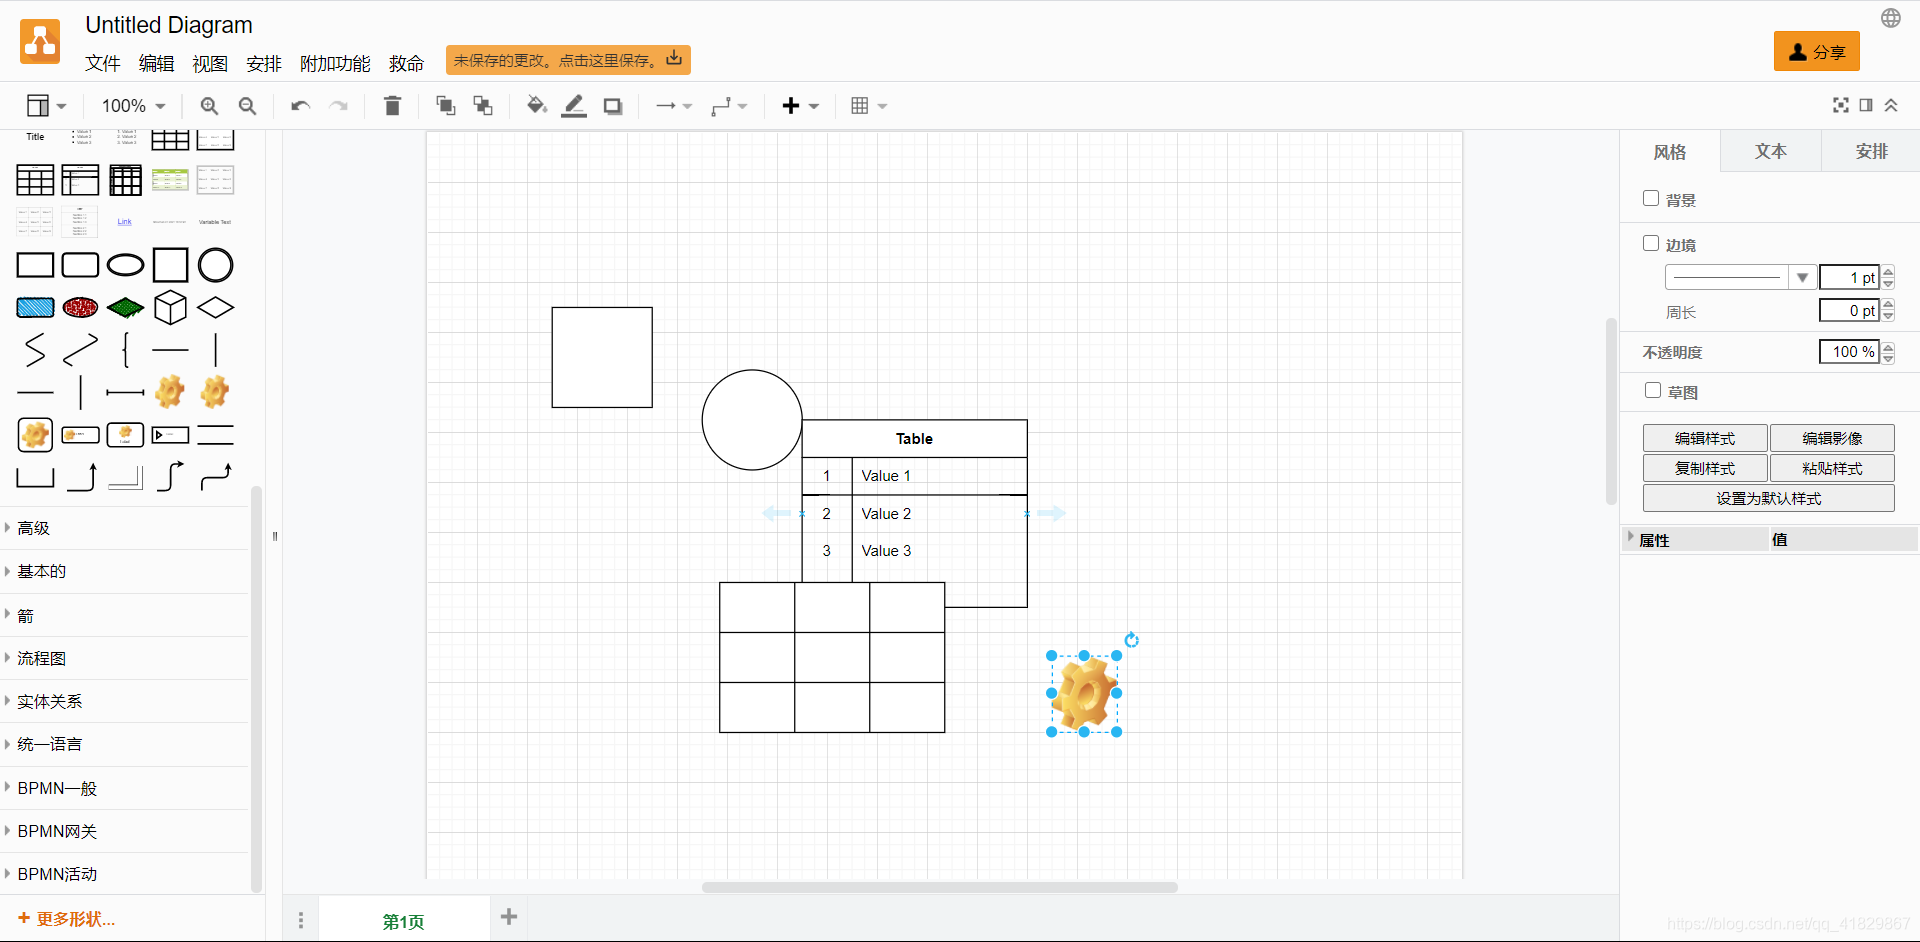
Task: Select the 第1页 page tab
Action: tap(404, 921)
